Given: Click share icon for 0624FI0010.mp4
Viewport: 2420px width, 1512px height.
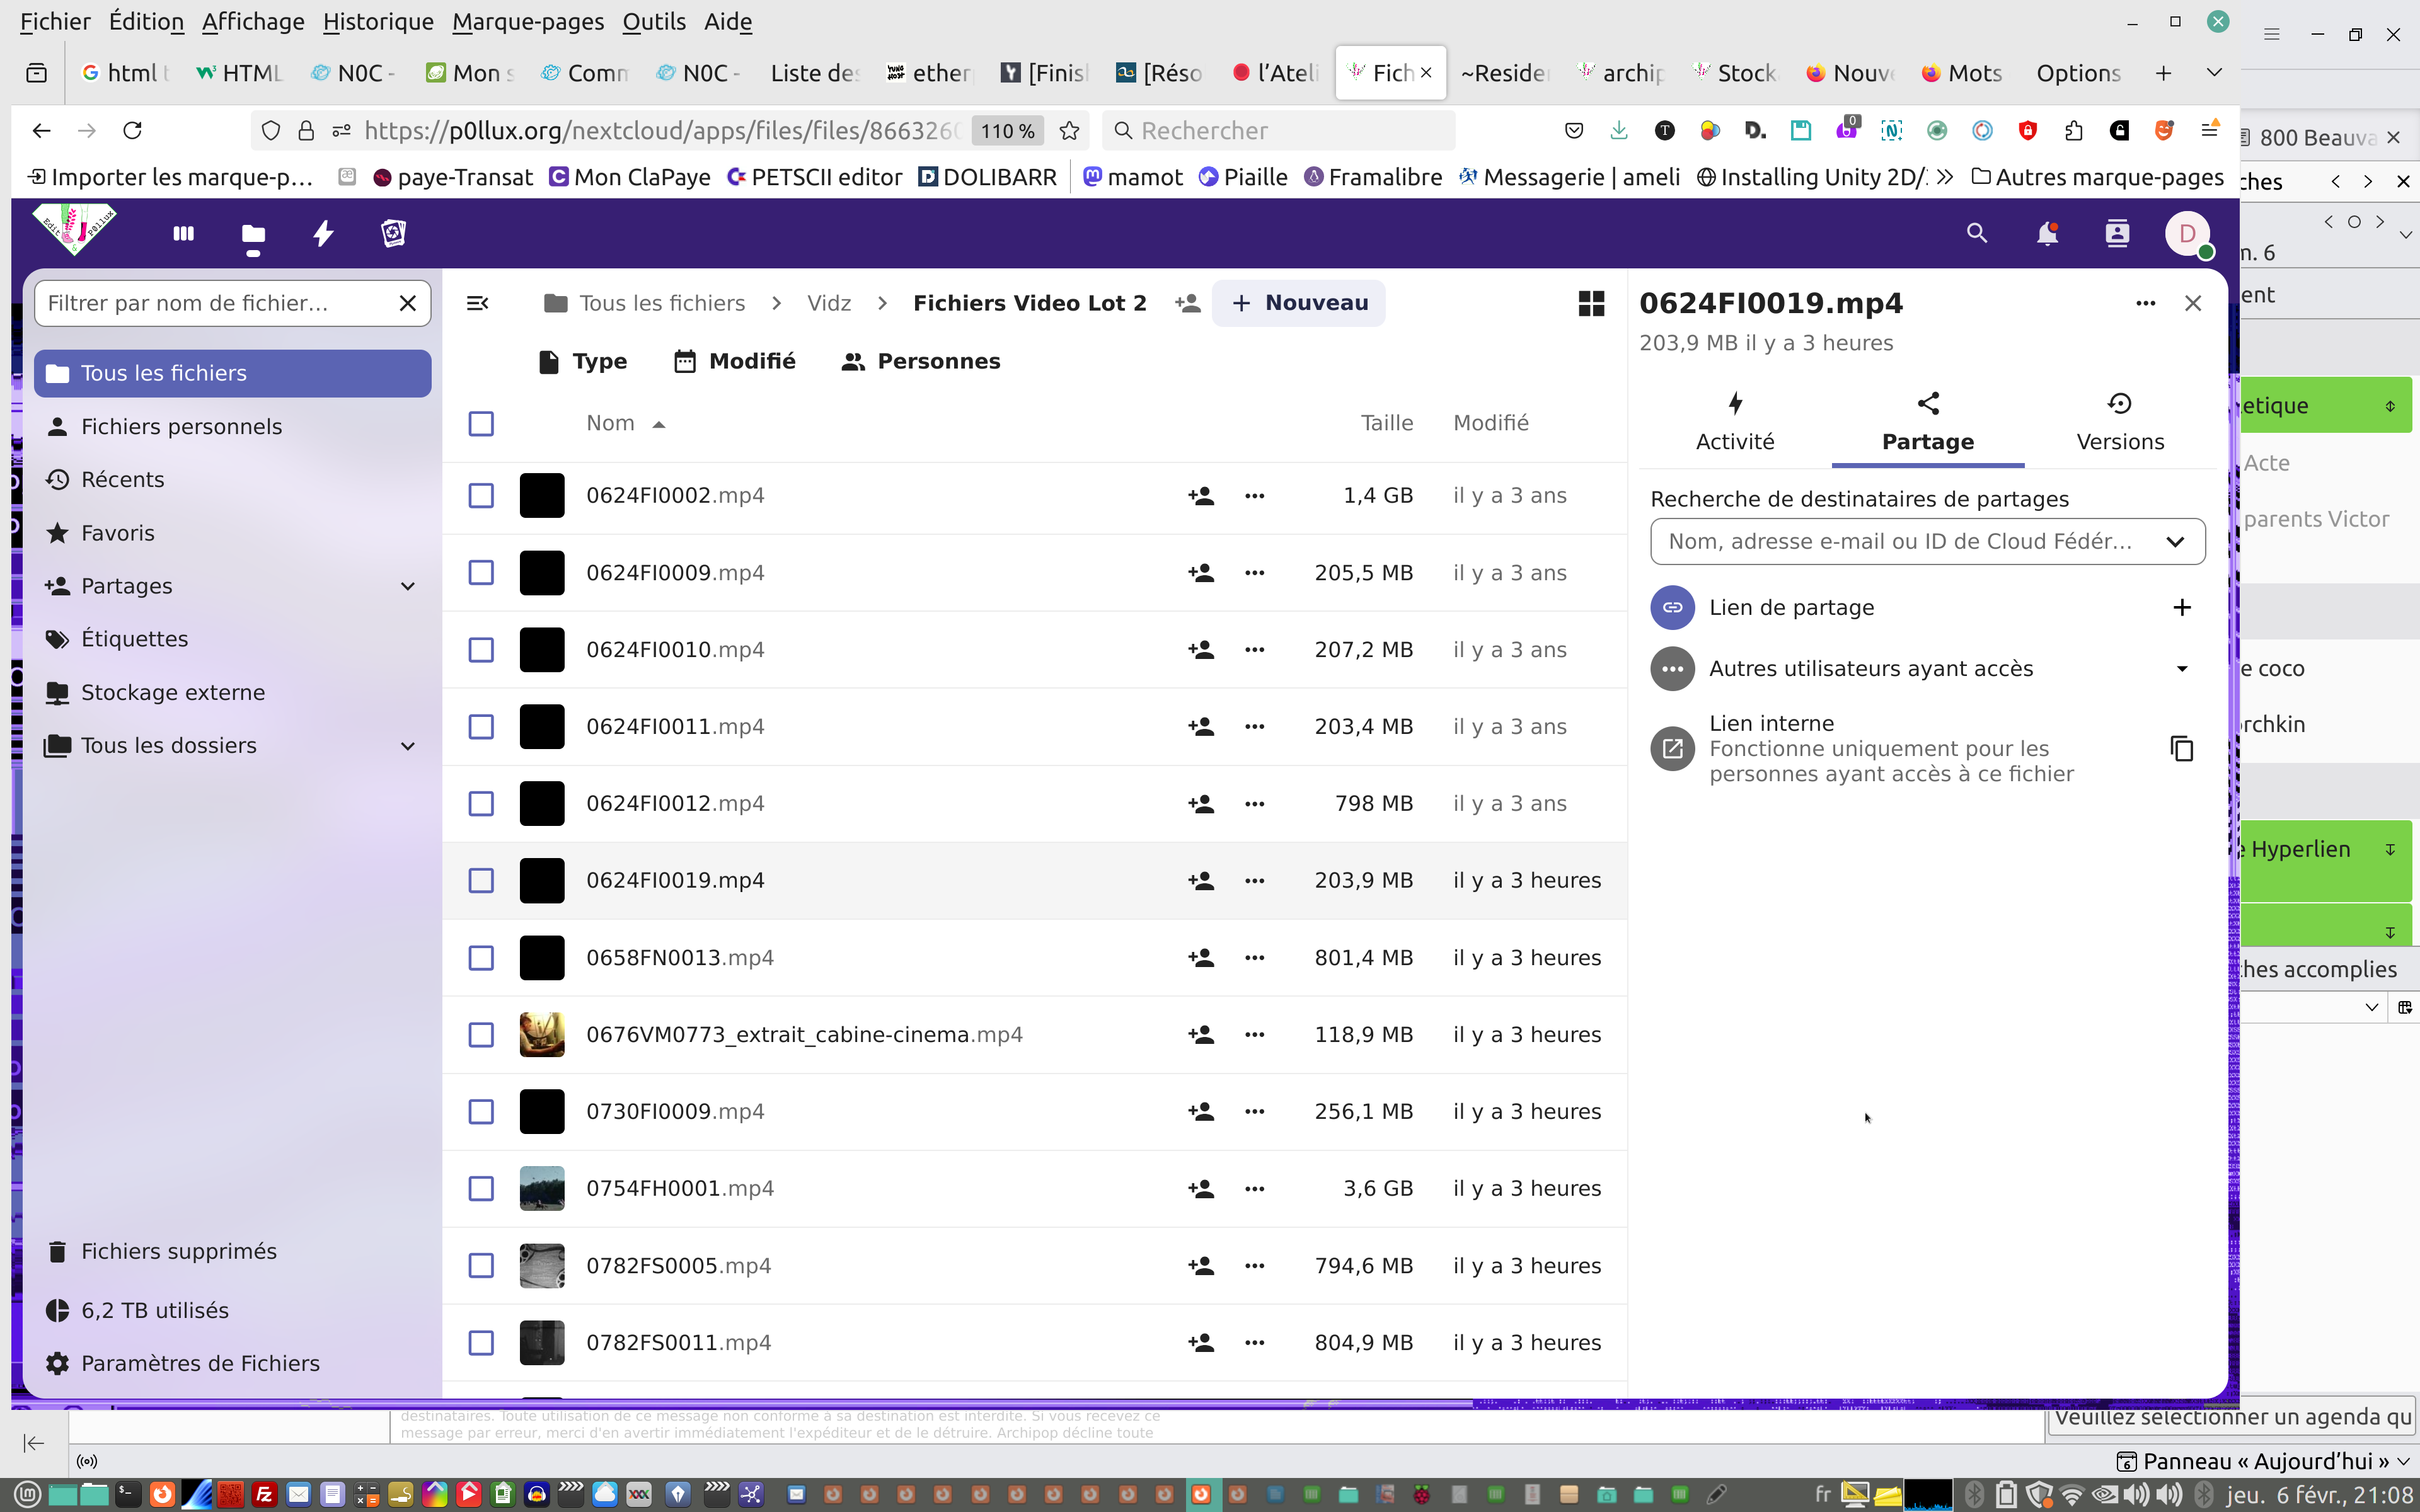Looking at the screenshot, I should click(x=1201, y=650).
